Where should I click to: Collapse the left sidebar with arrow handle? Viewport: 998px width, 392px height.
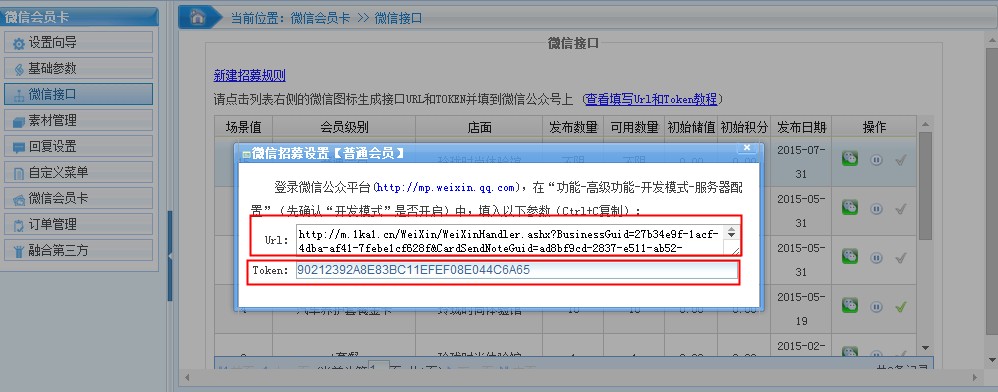tap(170, 255)
